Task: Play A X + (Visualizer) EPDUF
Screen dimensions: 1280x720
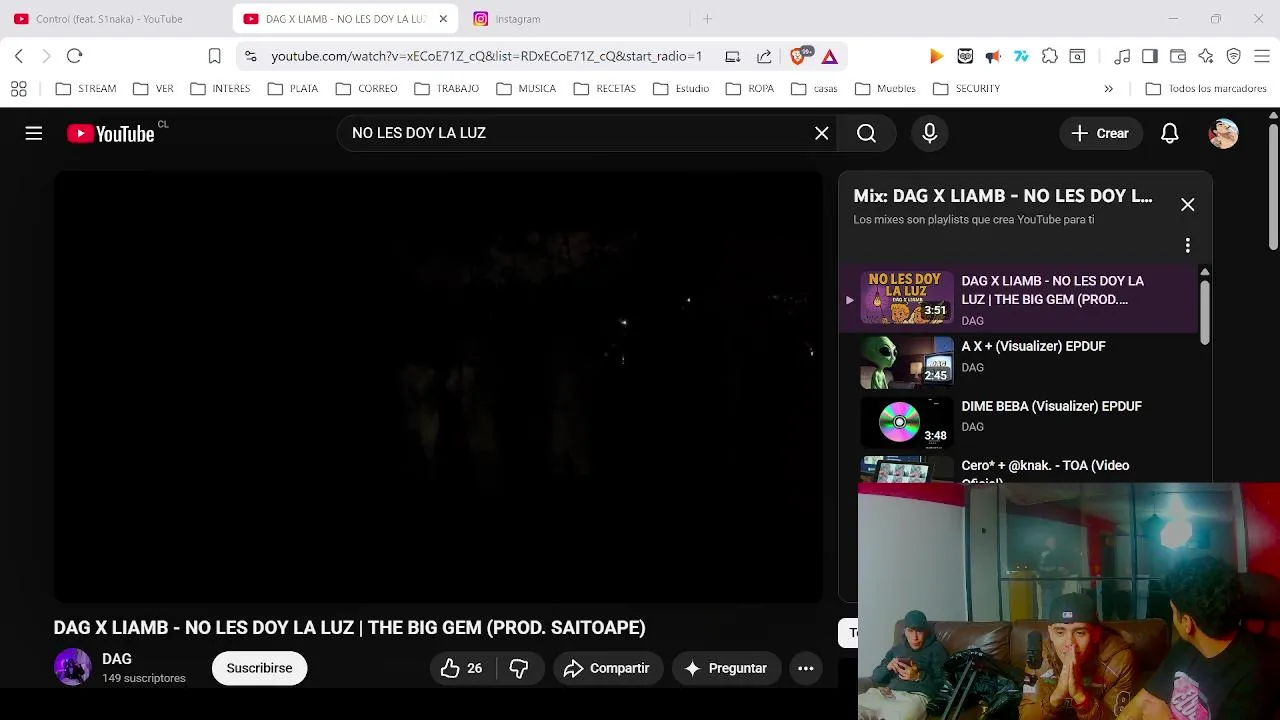Action: 1018,361
